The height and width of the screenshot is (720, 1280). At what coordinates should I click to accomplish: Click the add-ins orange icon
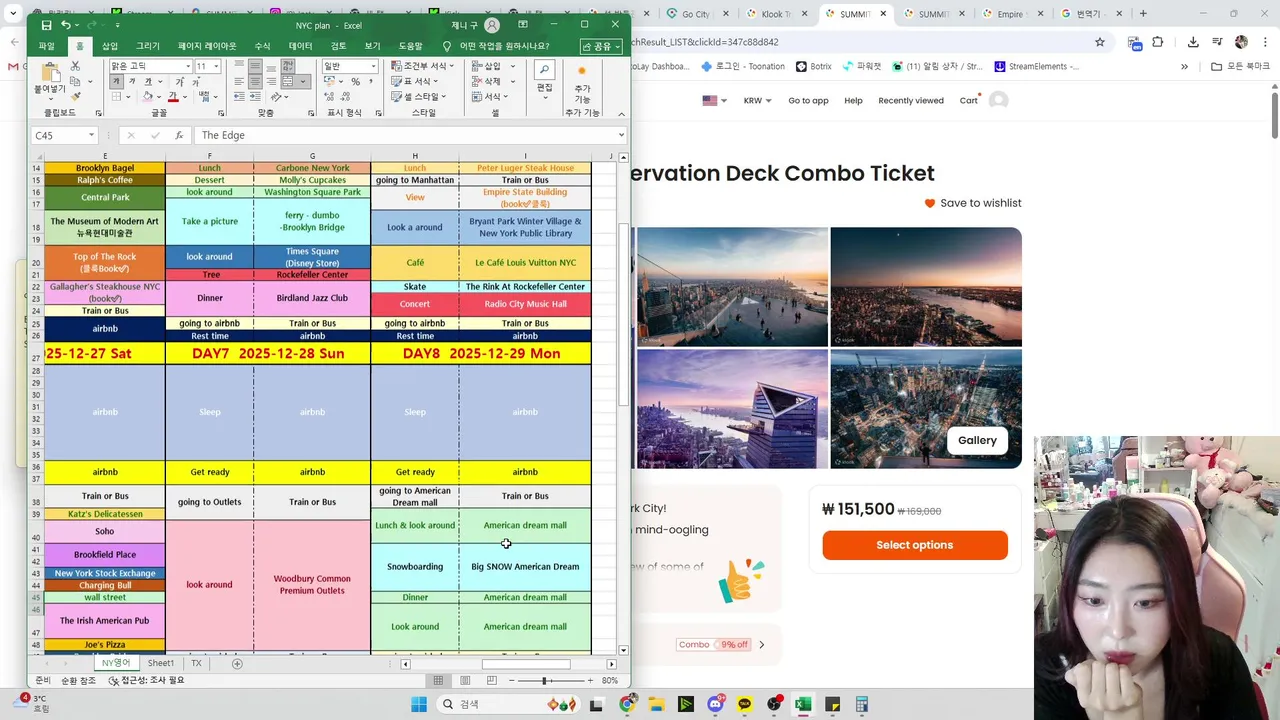point(582,71)
